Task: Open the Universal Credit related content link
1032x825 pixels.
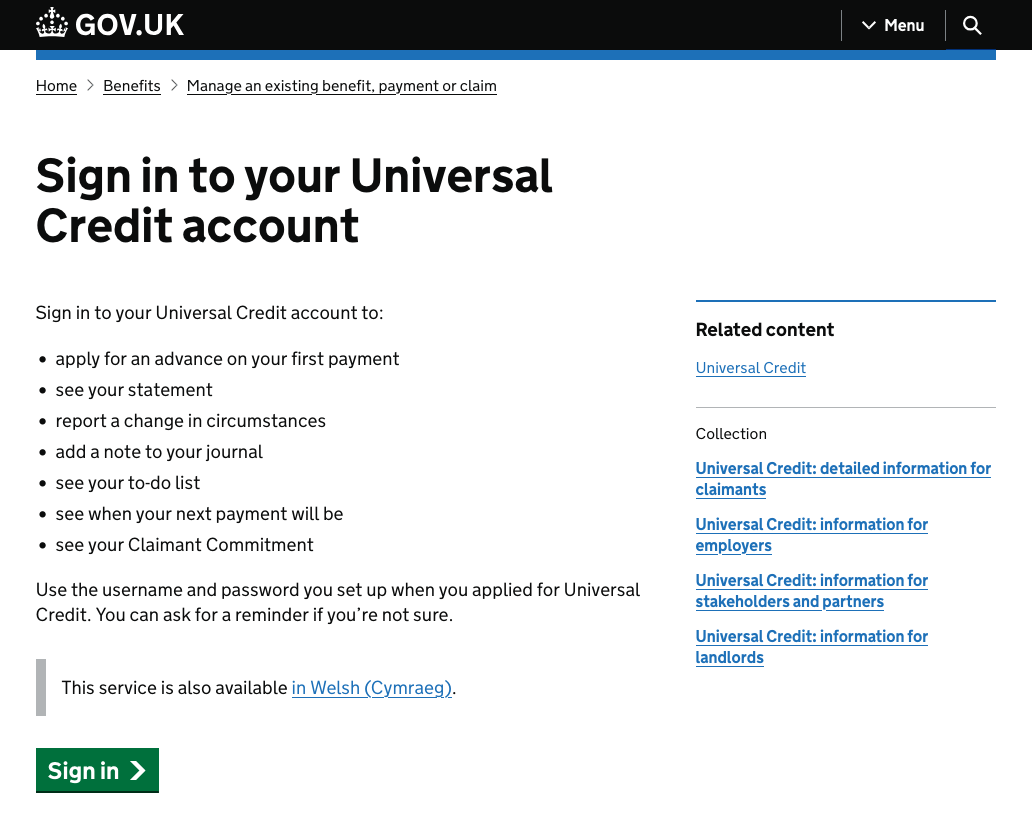Action: (750, 368)
